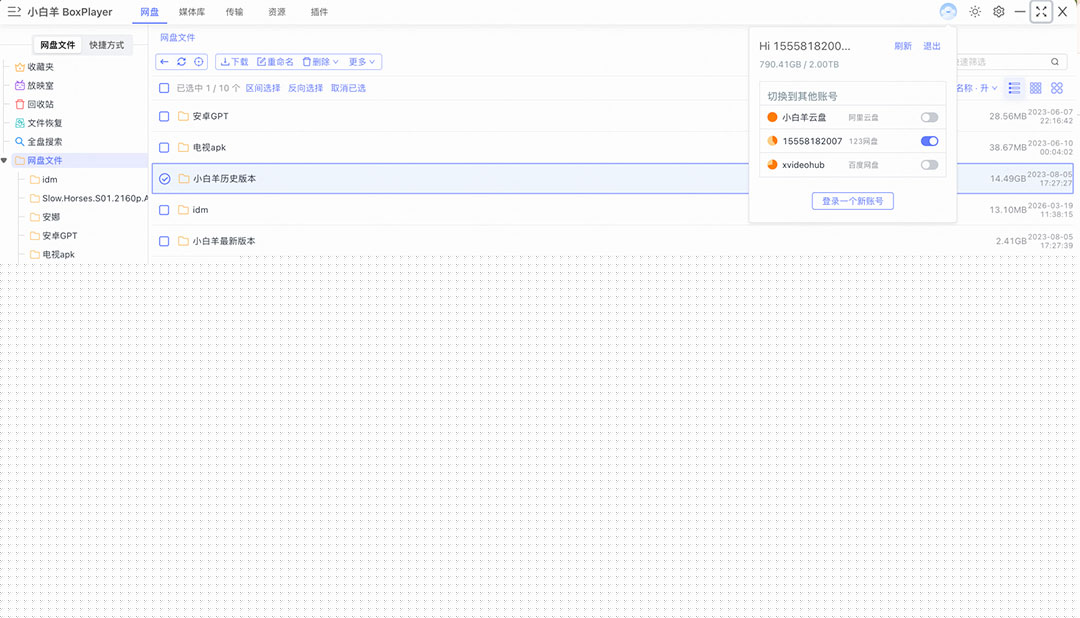
Task: Click the magnifier icon in the filter box
Action: [1055, 62]
